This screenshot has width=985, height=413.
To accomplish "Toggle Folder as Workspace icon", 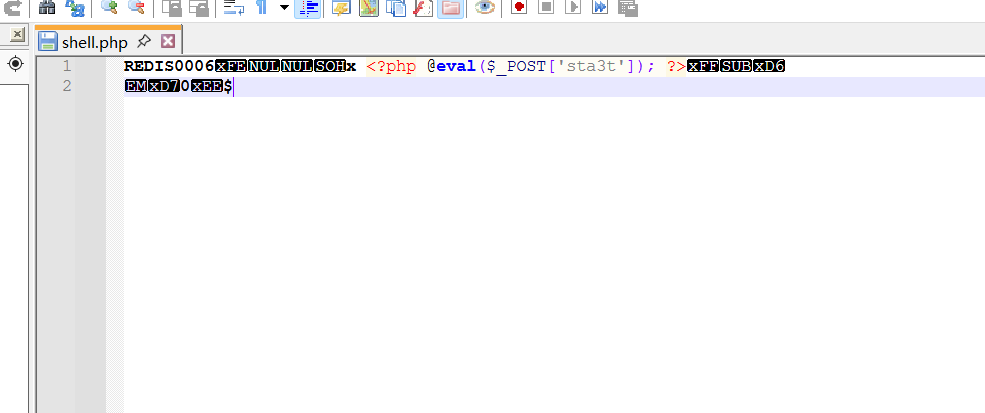I will (x=450, y=8).
